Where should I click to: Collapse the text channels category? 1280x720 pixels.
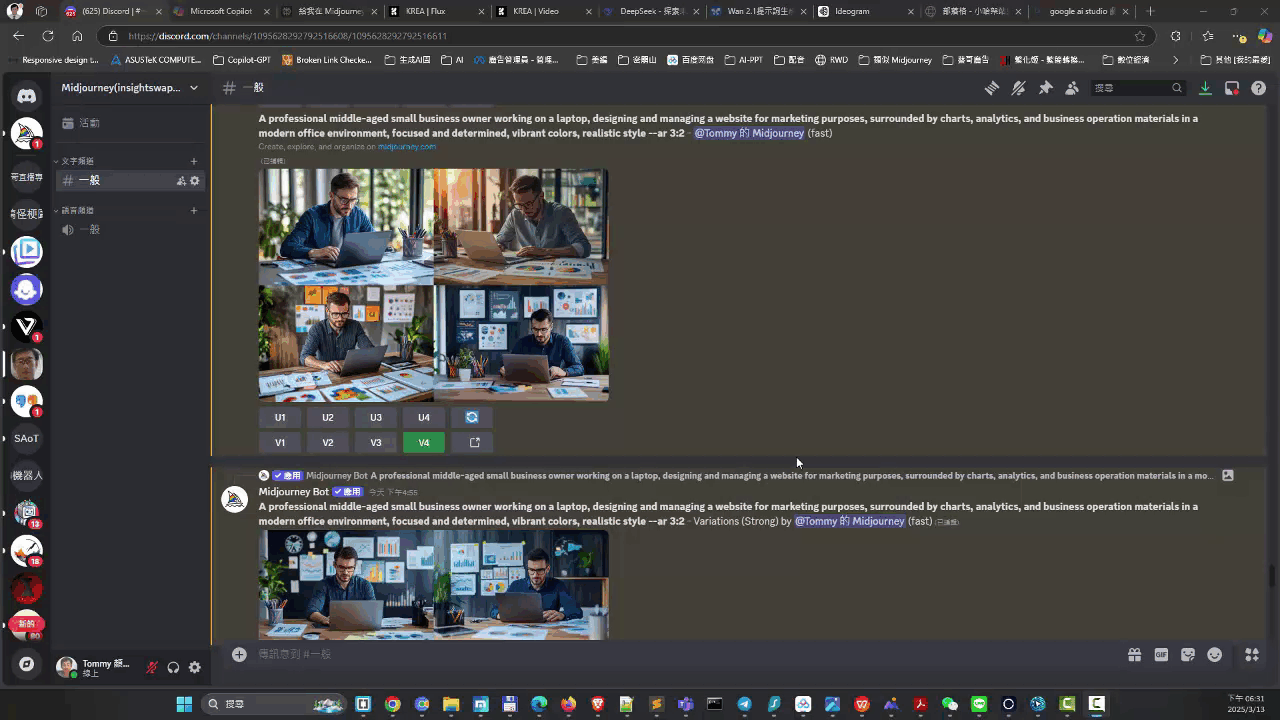tap(77, 161)
